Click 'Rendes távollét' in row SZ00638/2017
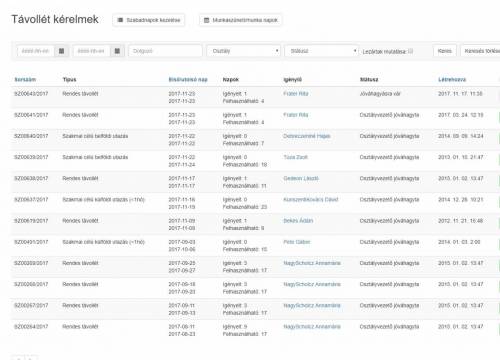The width and height of the screenshot is (500, 360). [80, 178]
